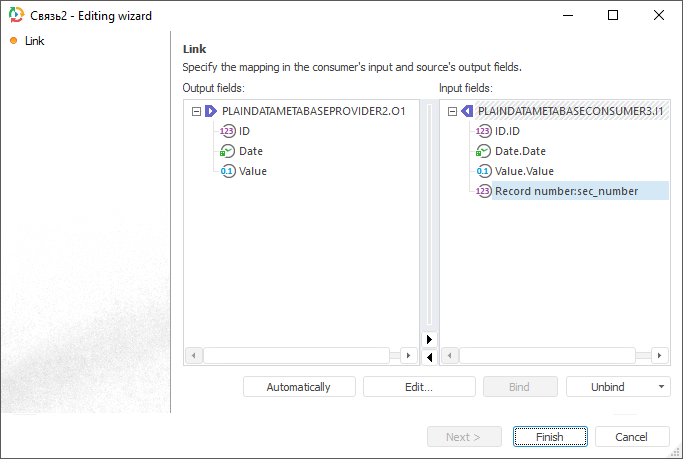This screenshot has width=683, height=459.
Task: Open the Unbind dropdown arrow
Action: pos(660,387)
